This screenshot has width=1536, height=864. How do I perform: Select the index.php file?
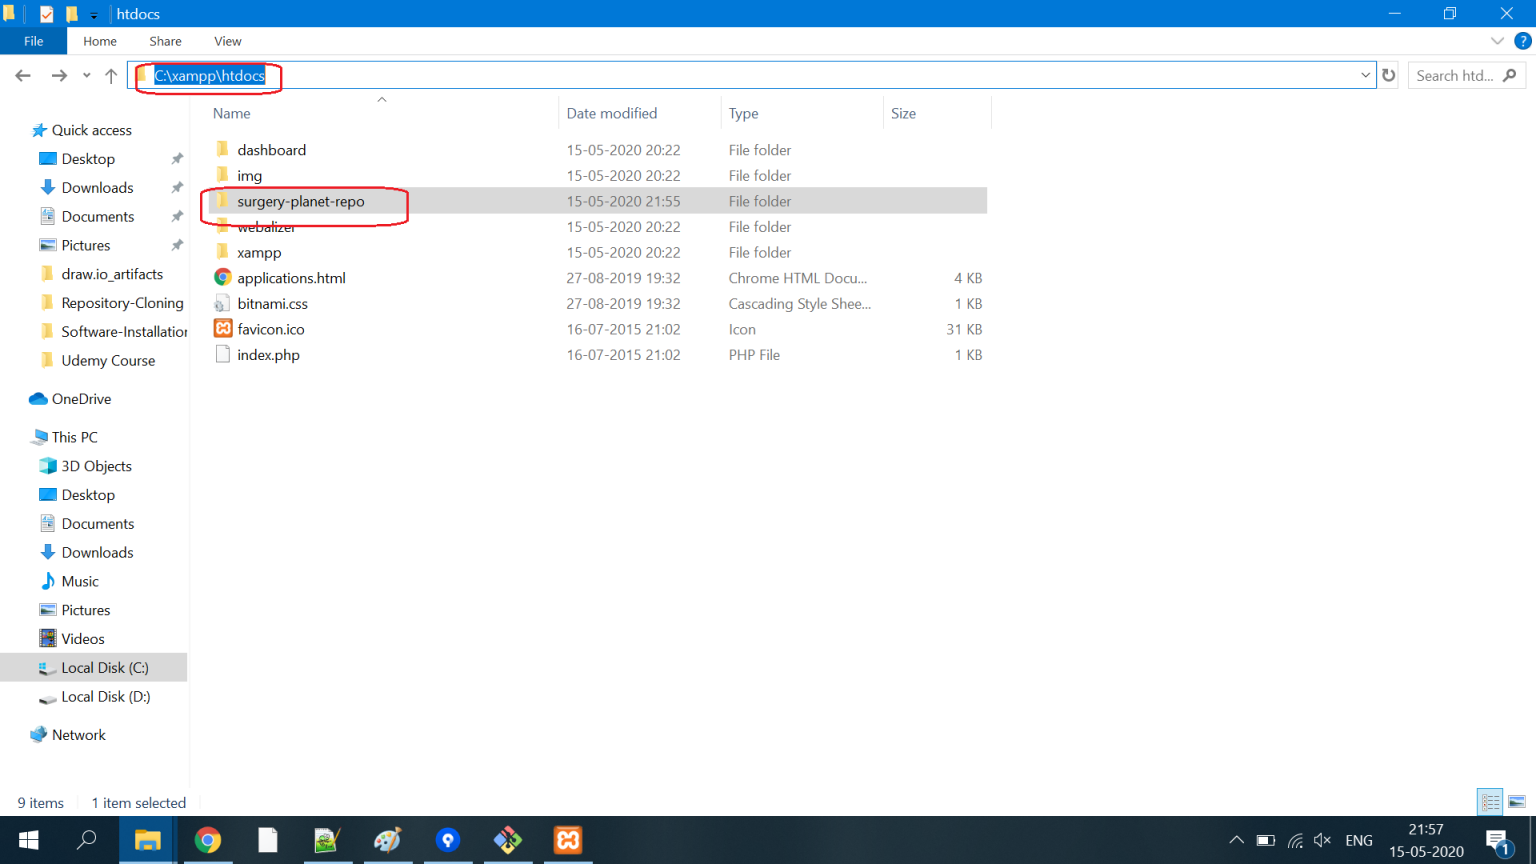tap(268, 355)
